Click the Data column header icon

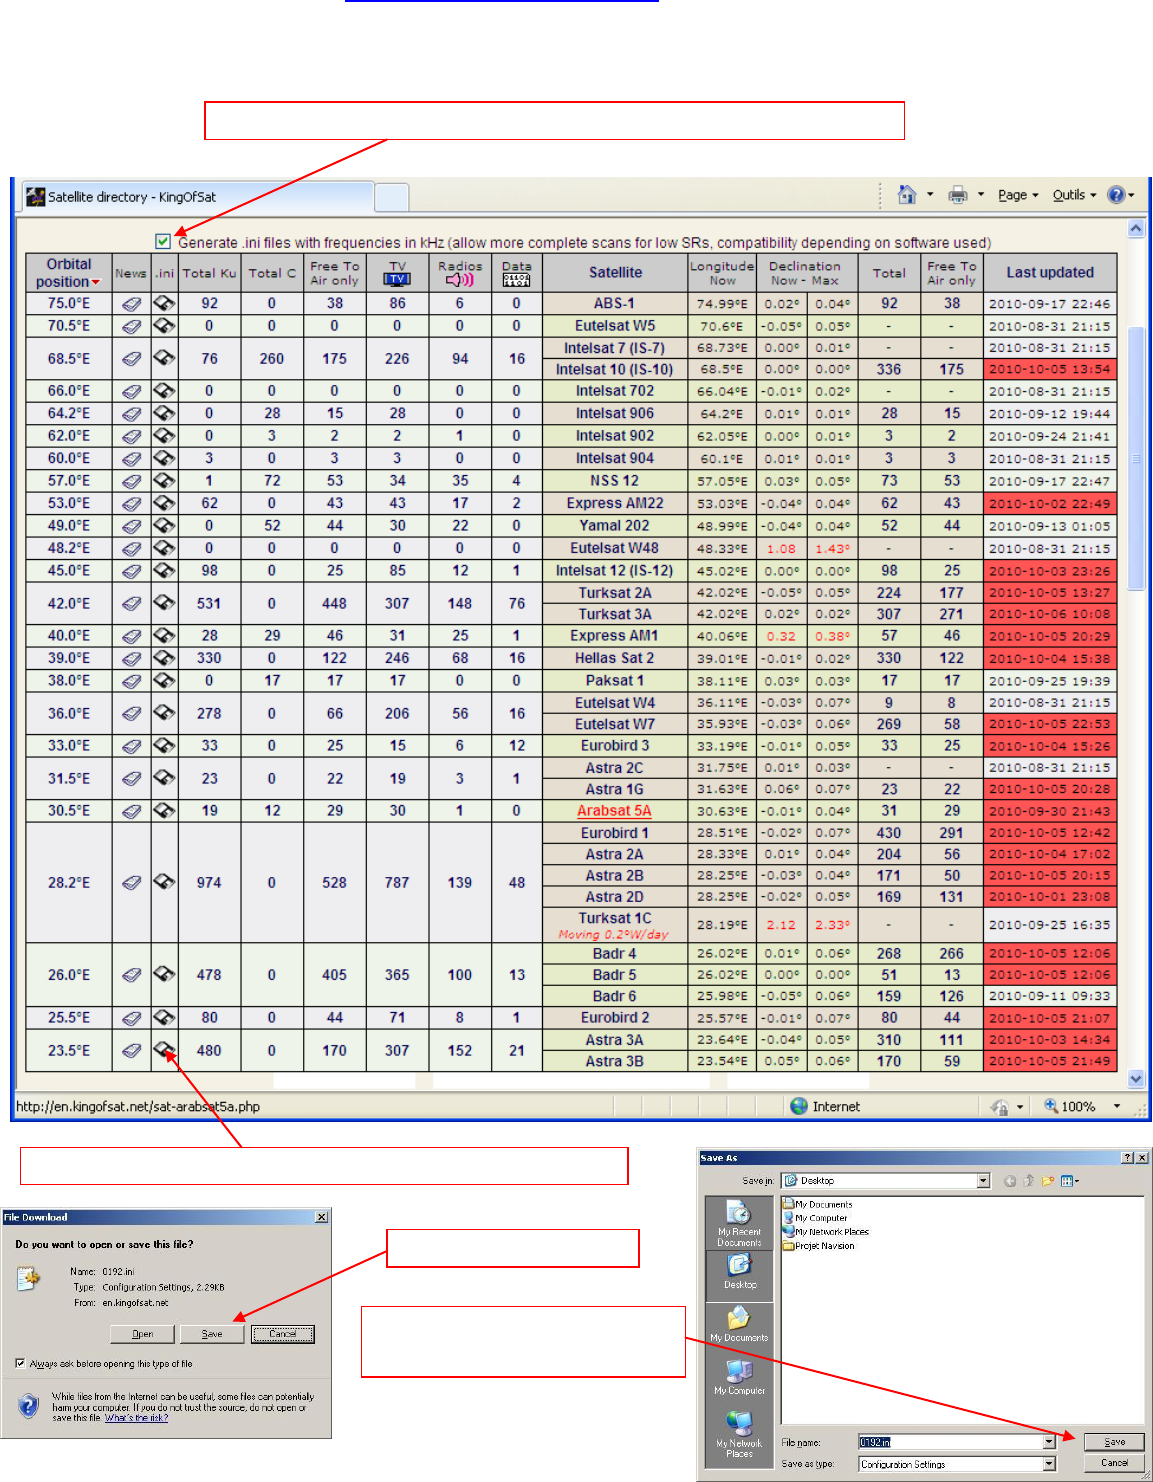pyautogui.click(x=516, y=280)
